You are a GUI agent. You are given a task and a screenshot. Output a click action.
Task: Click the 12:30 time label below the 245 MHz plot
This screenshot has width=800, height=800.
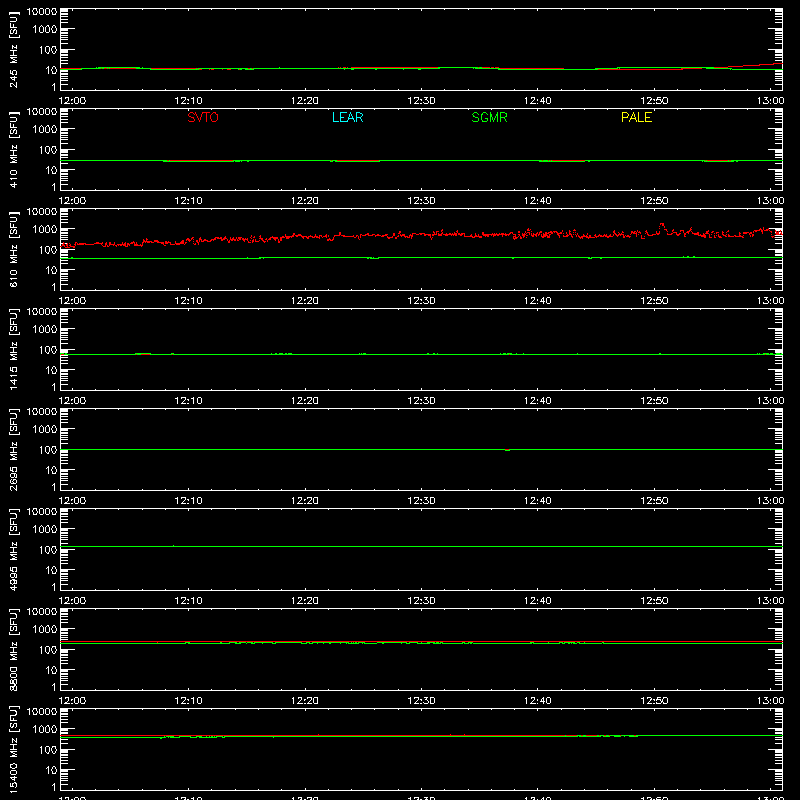point(421,101)
